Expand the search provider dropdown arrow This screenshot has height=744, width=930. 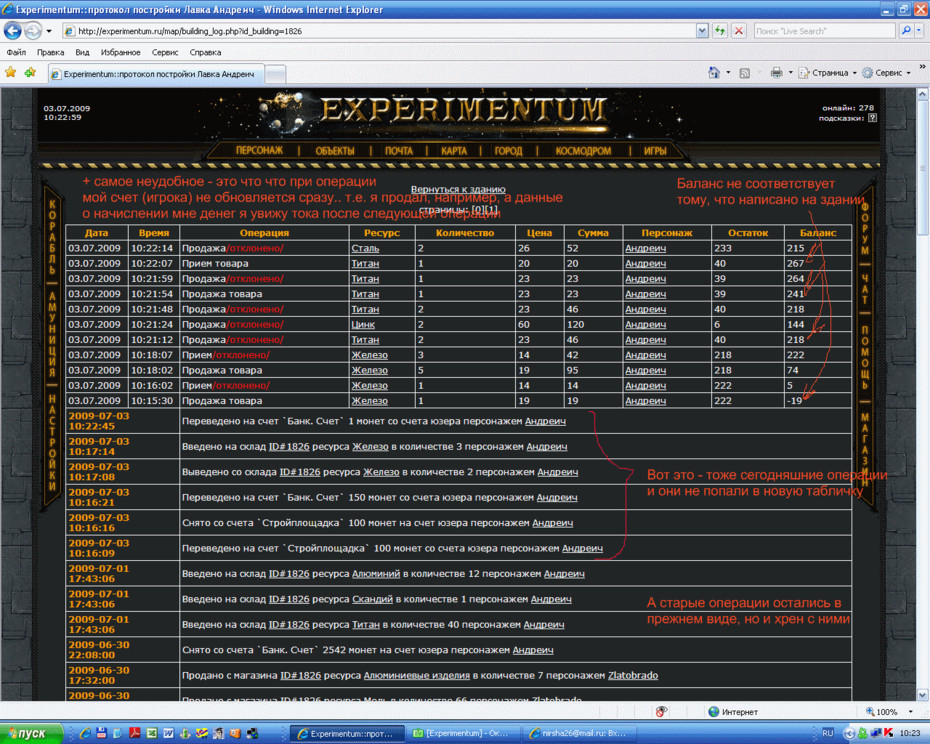pyautogui.click(x=919, y=31)
